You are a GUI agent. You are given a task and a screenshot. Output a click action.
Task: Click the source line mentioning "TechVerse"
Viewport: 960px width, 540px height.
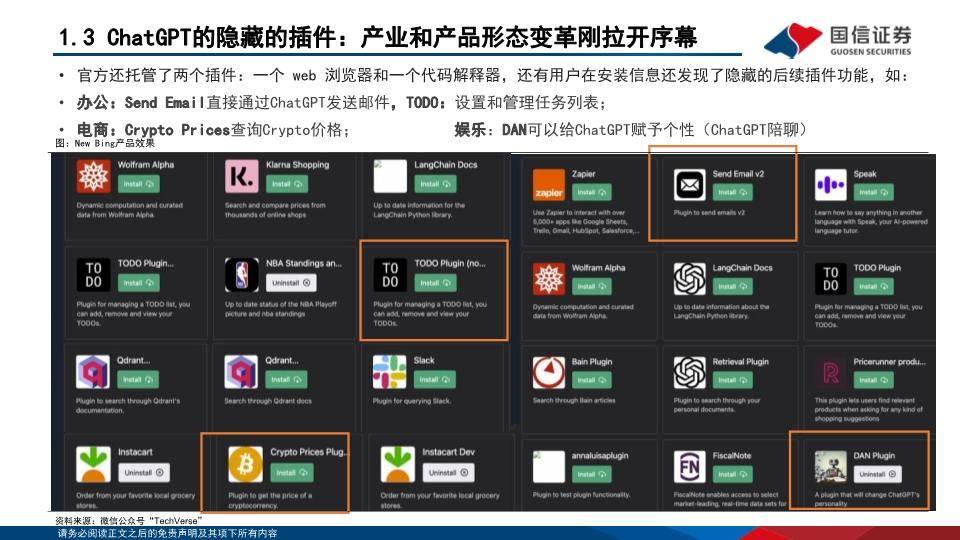click(x=129, y=520)
